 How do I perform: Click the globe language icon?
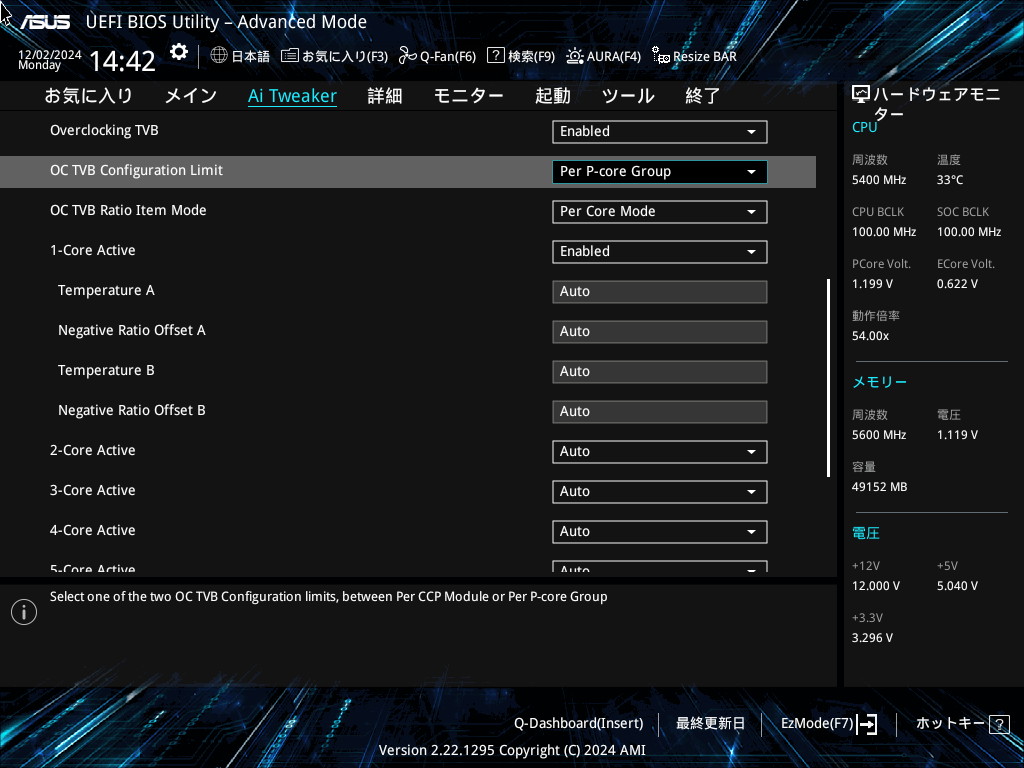pyautogui.click(x=219, y=56)
